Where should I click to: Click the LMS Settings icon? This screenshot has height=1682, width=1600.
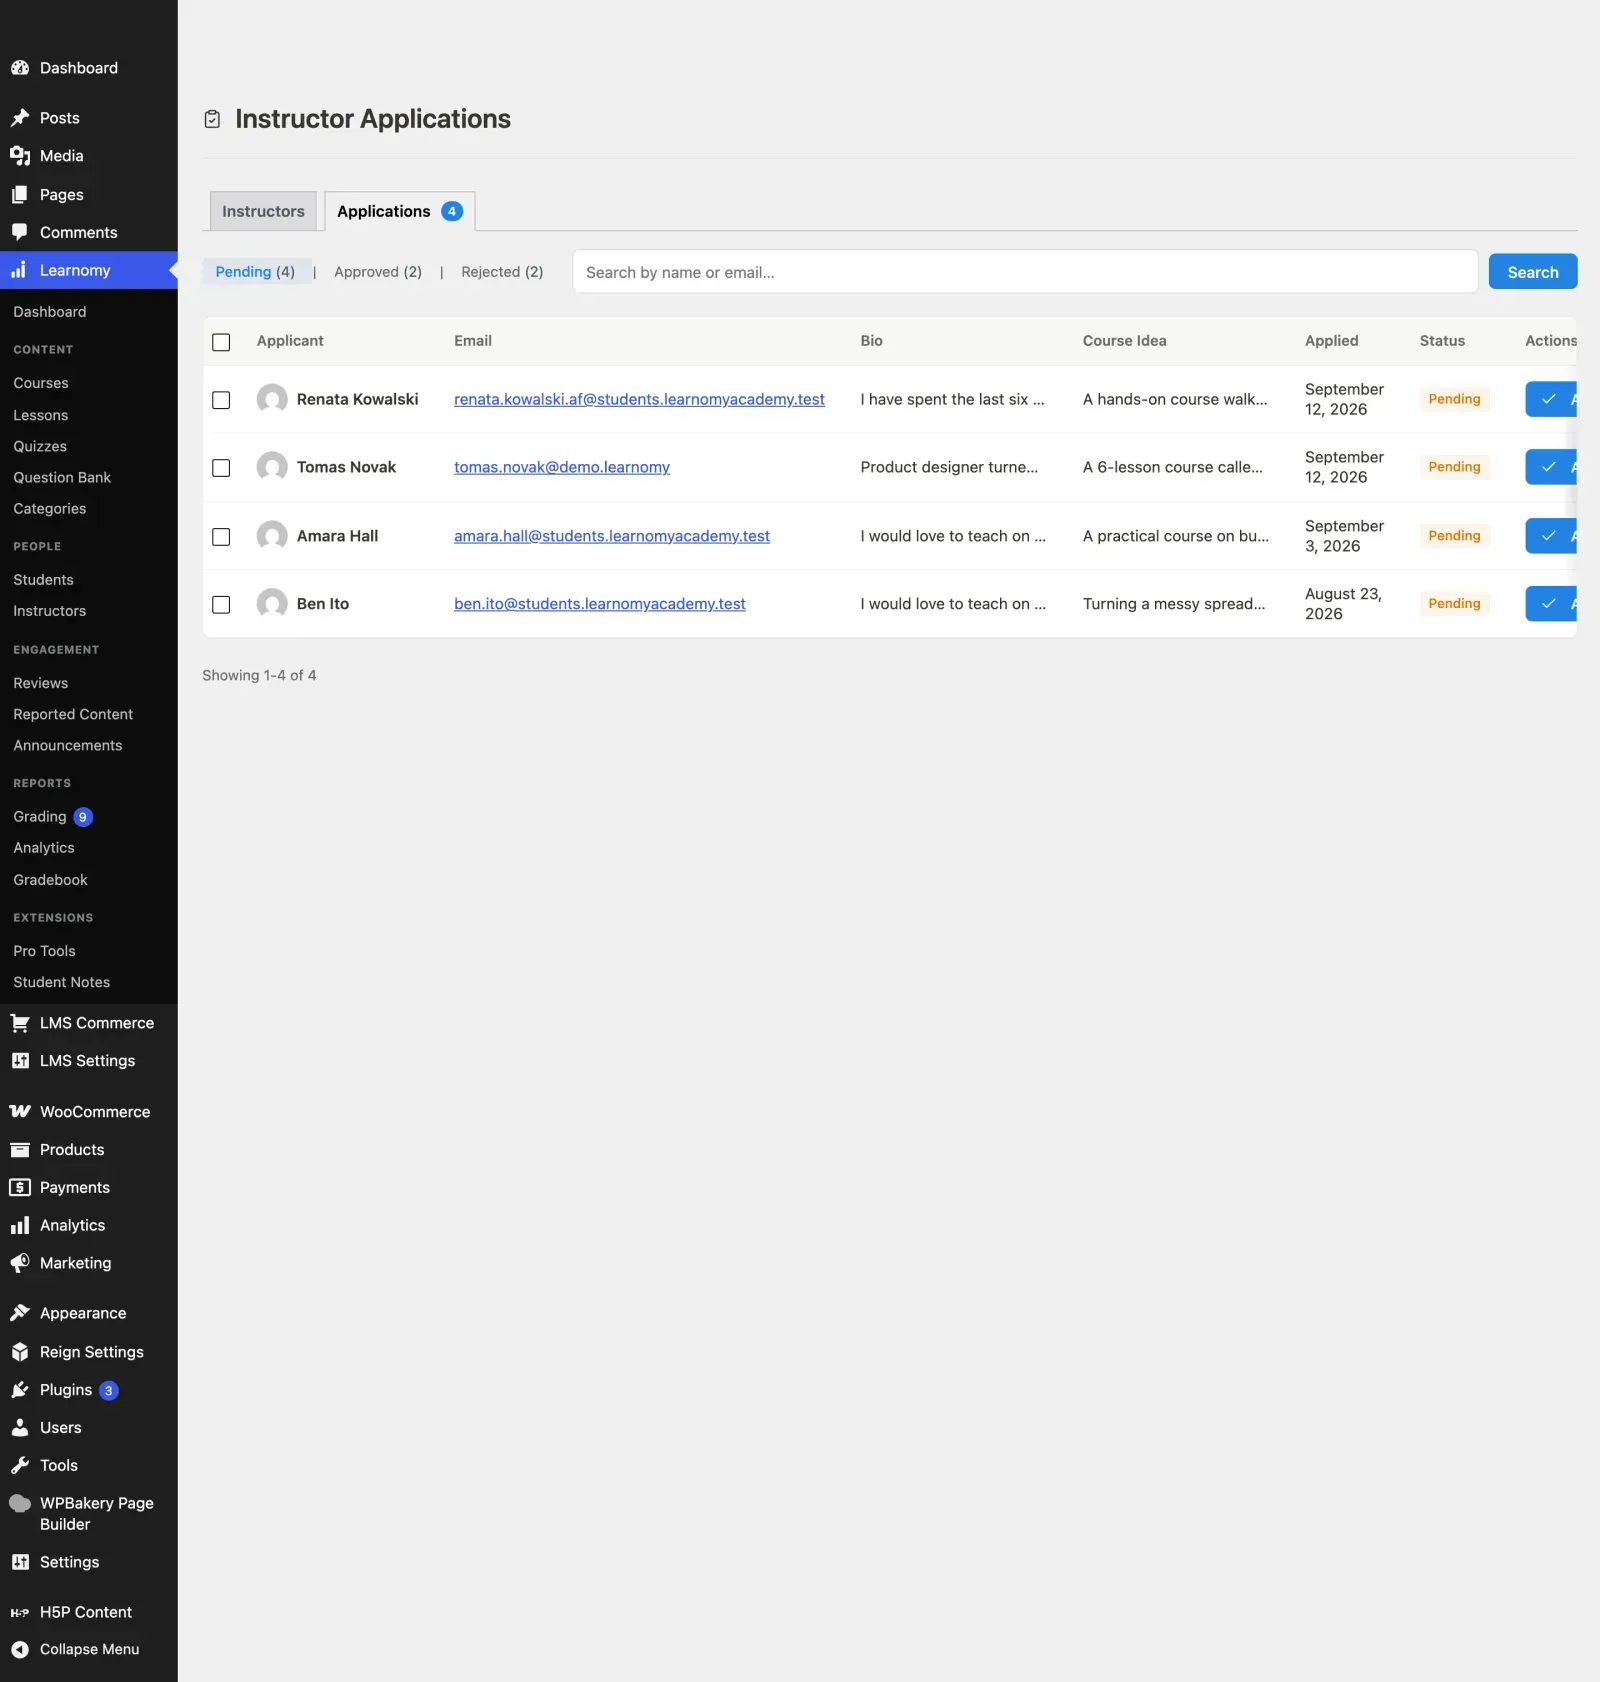(x=20, y=1061)
